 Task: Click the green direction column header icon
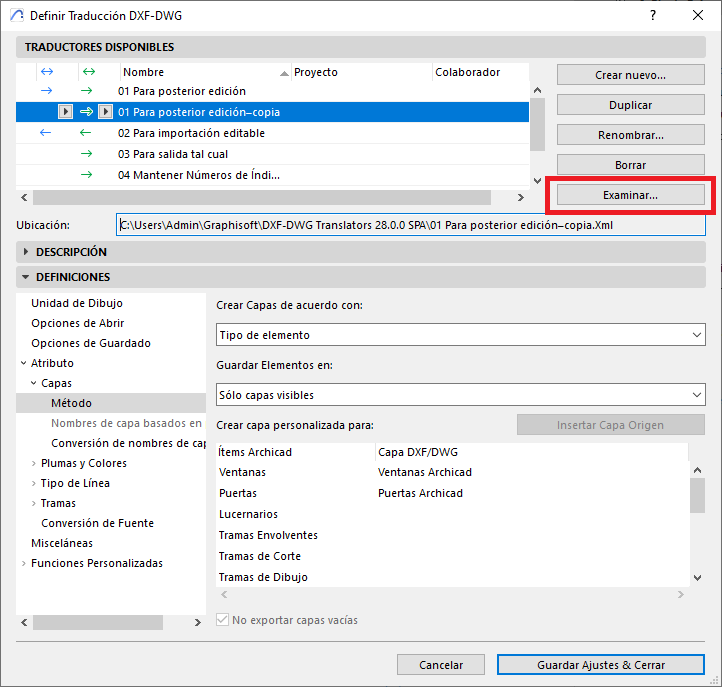(x=88, y=72)
